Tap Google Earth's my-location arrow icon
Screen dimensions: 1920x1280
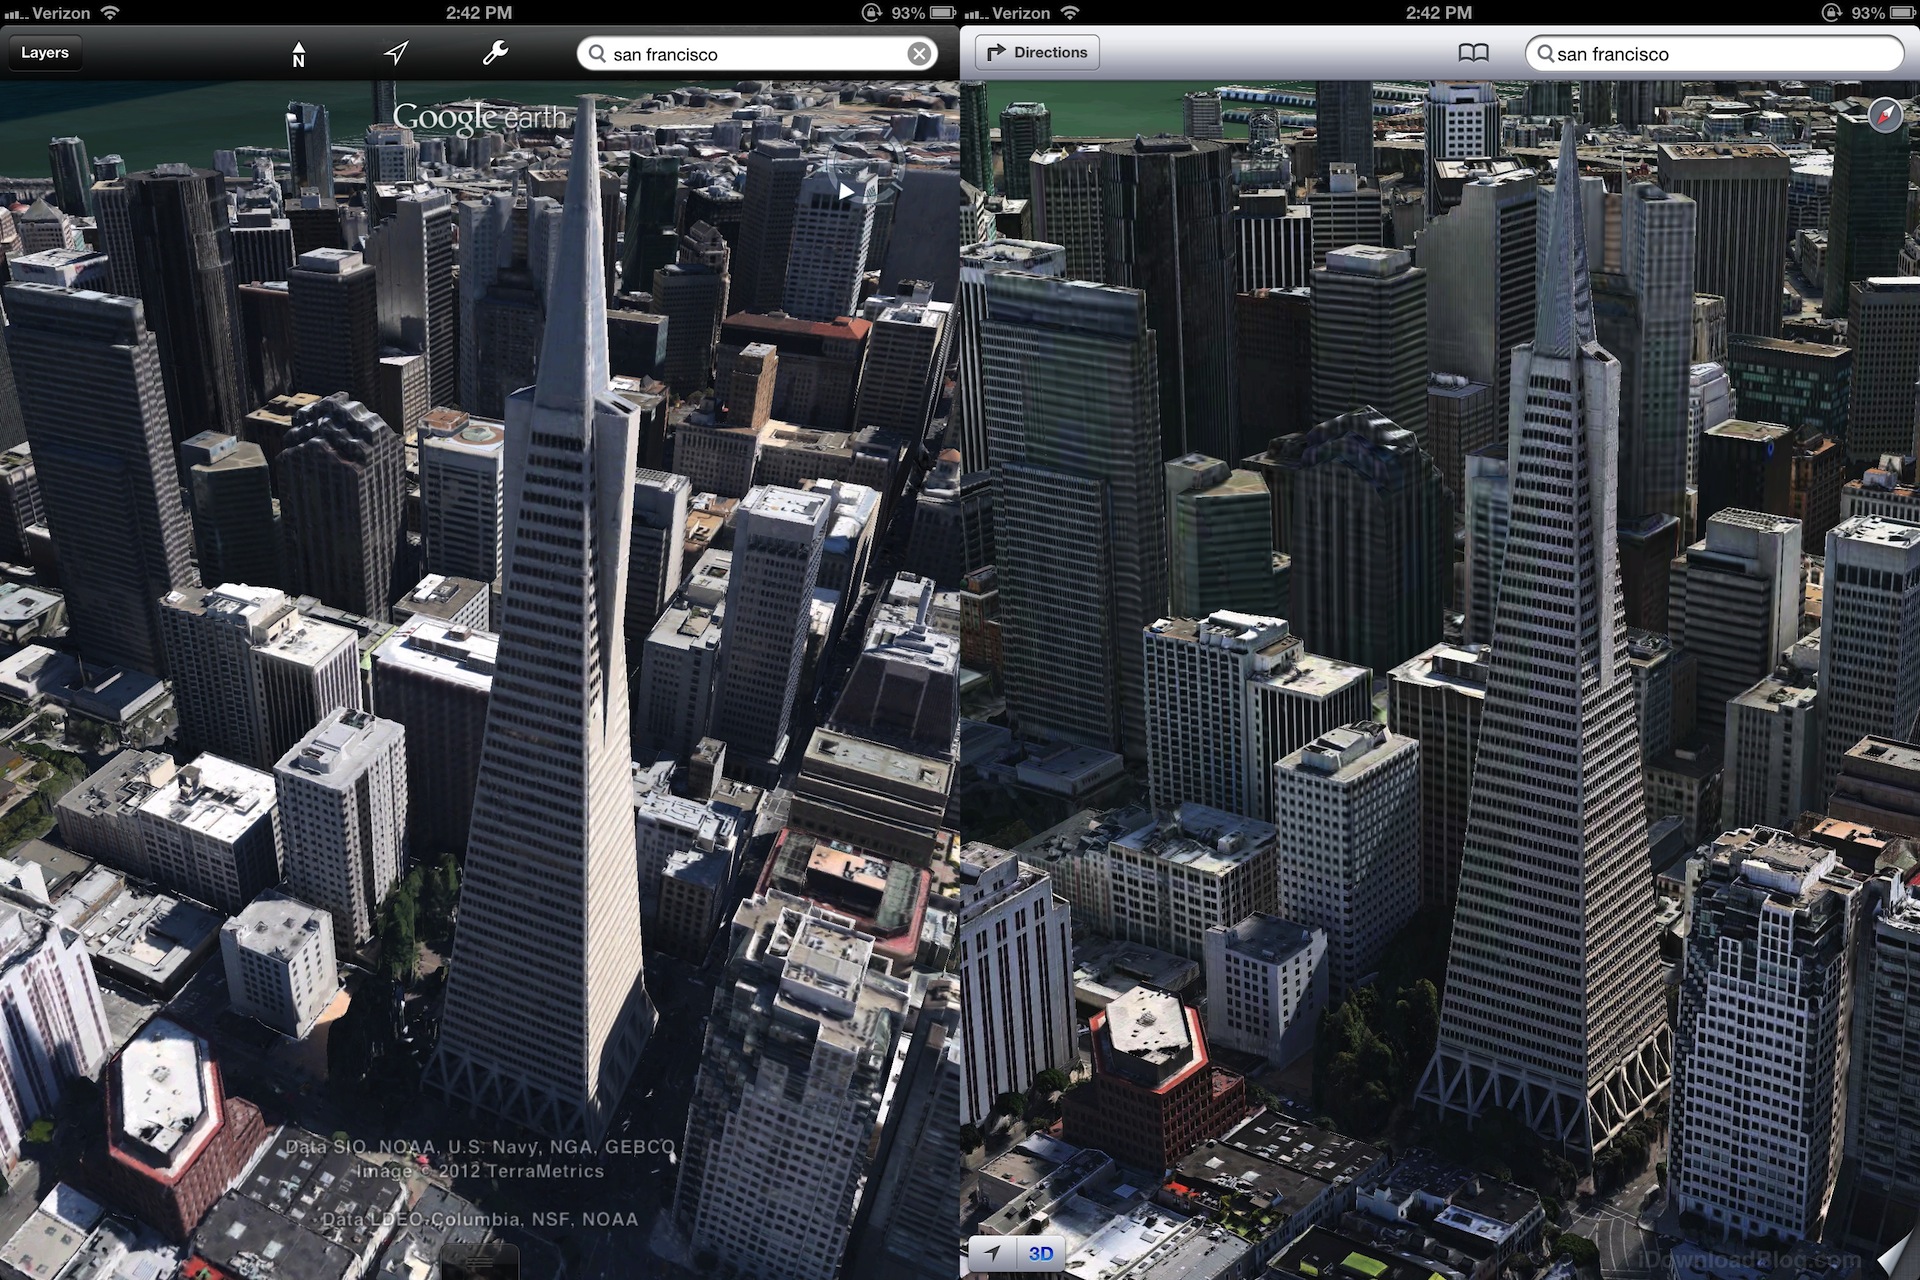[x=396, y=53]
